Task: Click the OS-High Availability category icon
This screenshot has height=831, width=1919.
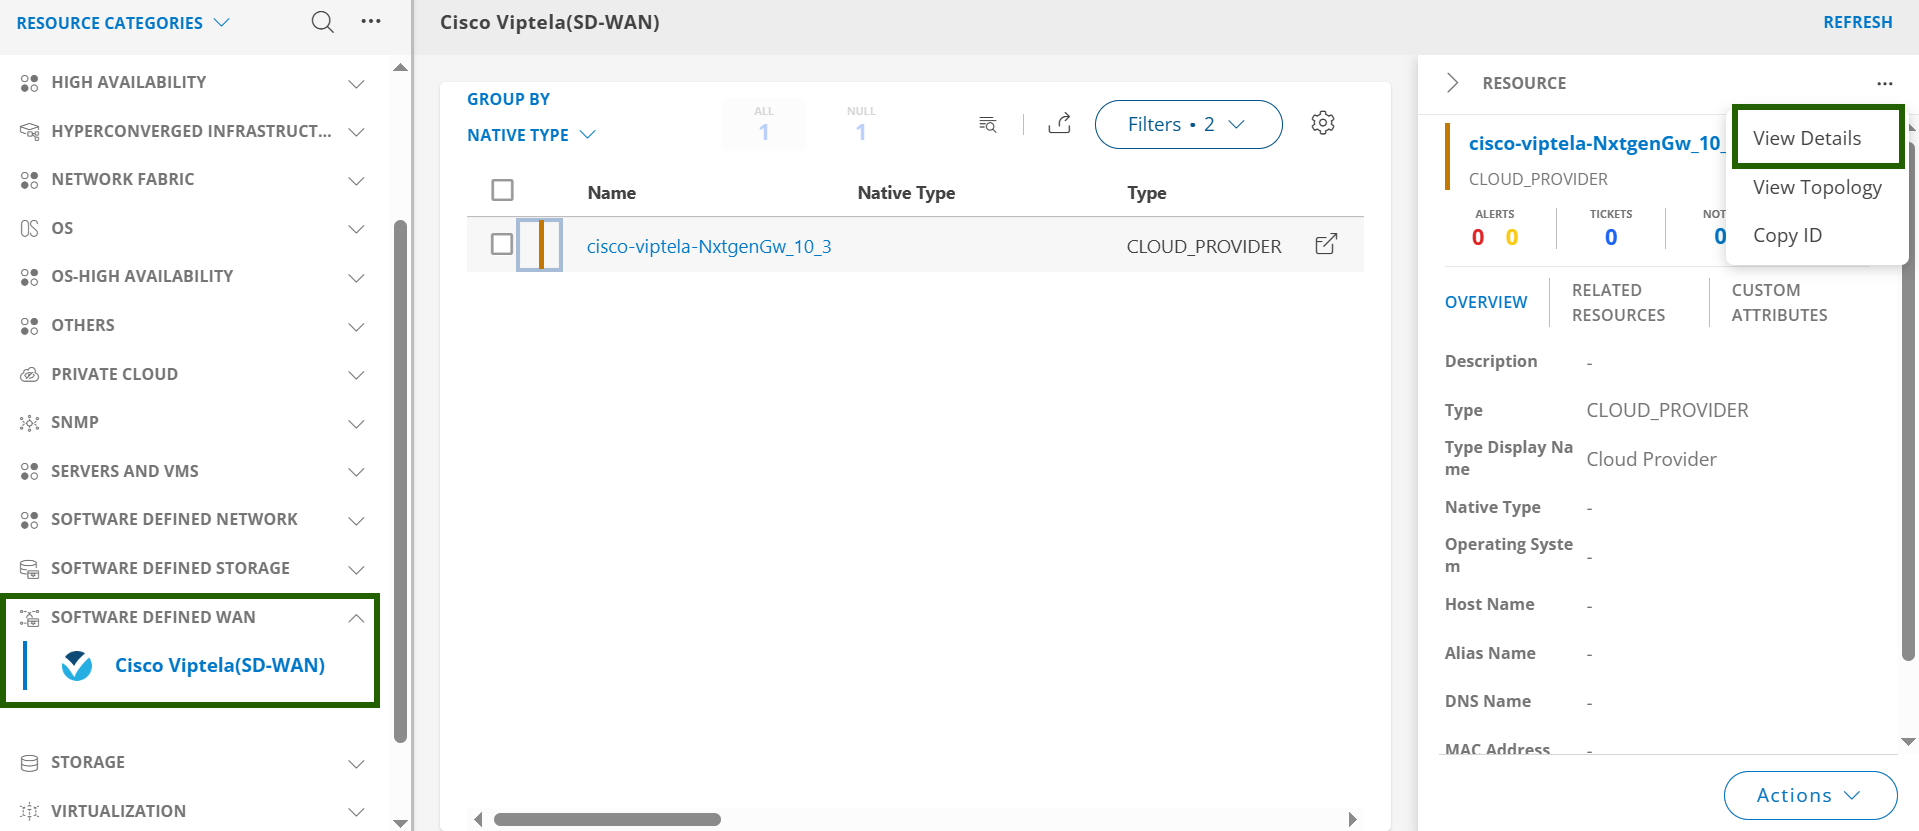Action: (x=30, y=277)
